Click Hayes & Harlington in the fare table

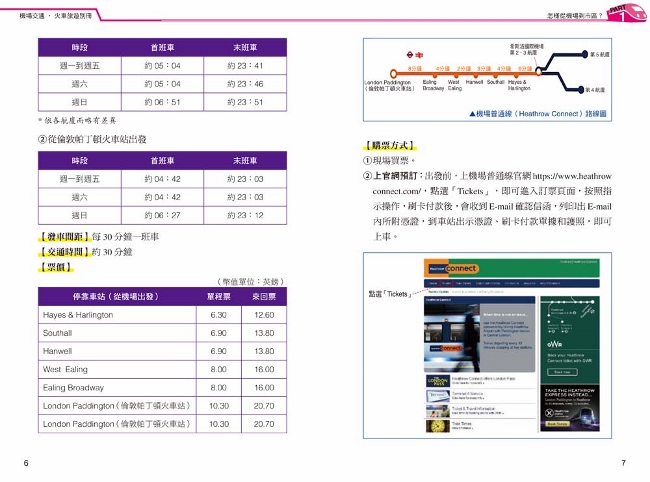pyautogui.click(x=78, y=315)
